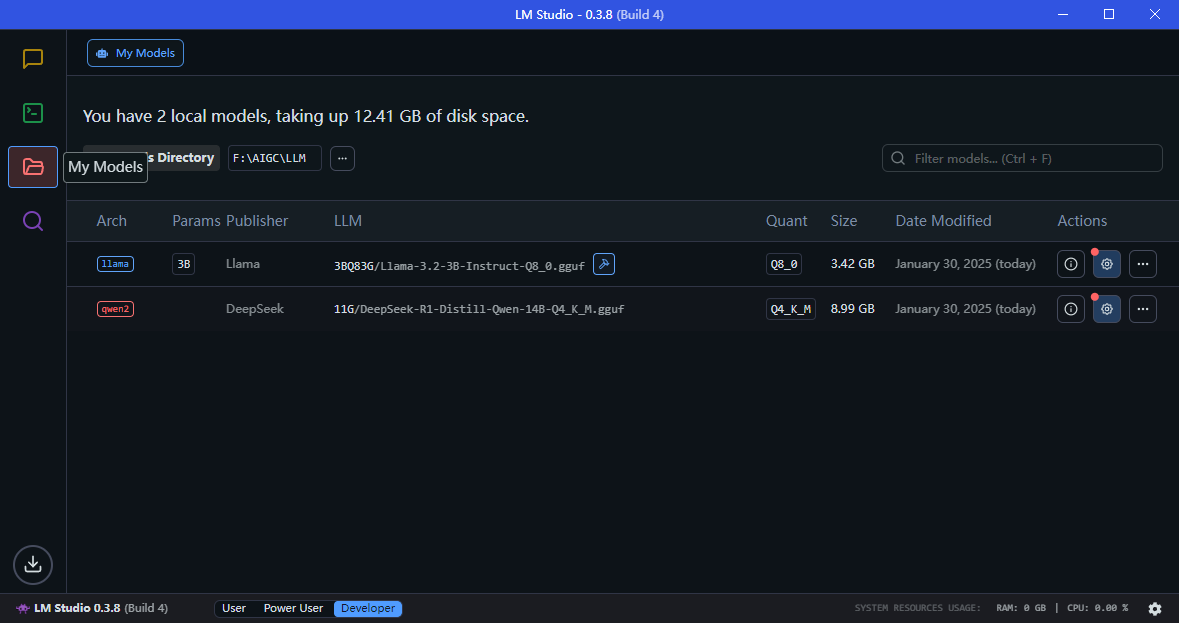Open more actions for DeepSeek row

pyautogui.click(x=1143, y=309)
